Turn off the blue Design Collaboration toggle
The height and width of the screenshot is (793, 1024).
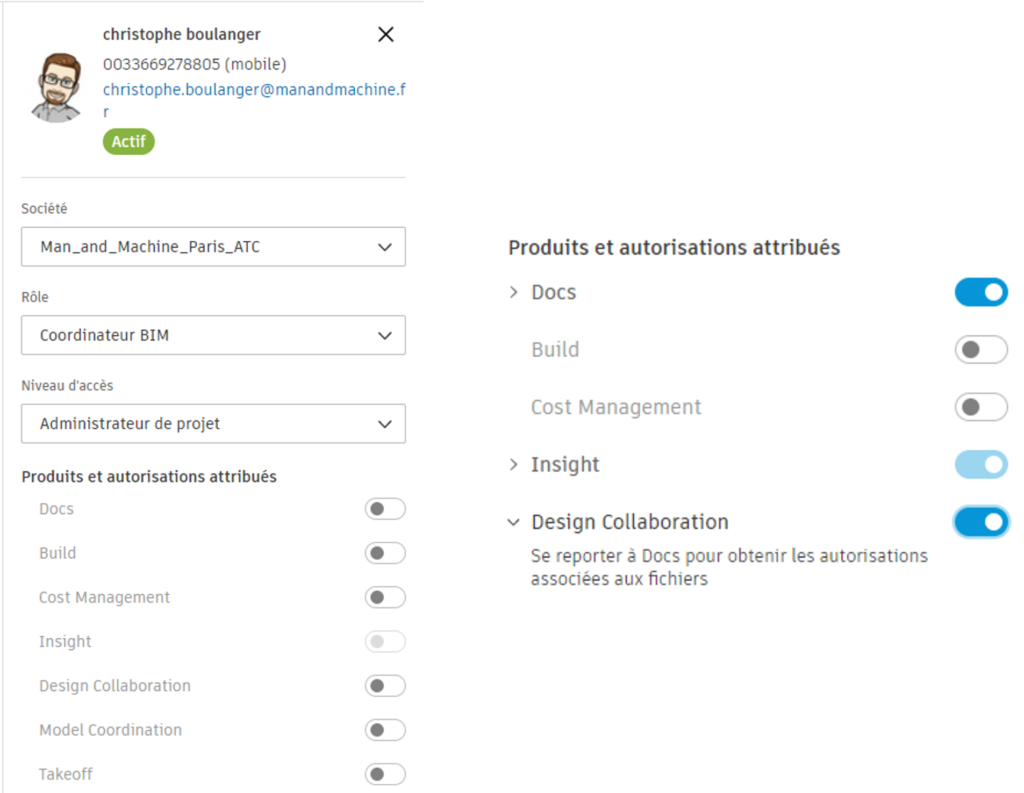(x=981, y=522)
